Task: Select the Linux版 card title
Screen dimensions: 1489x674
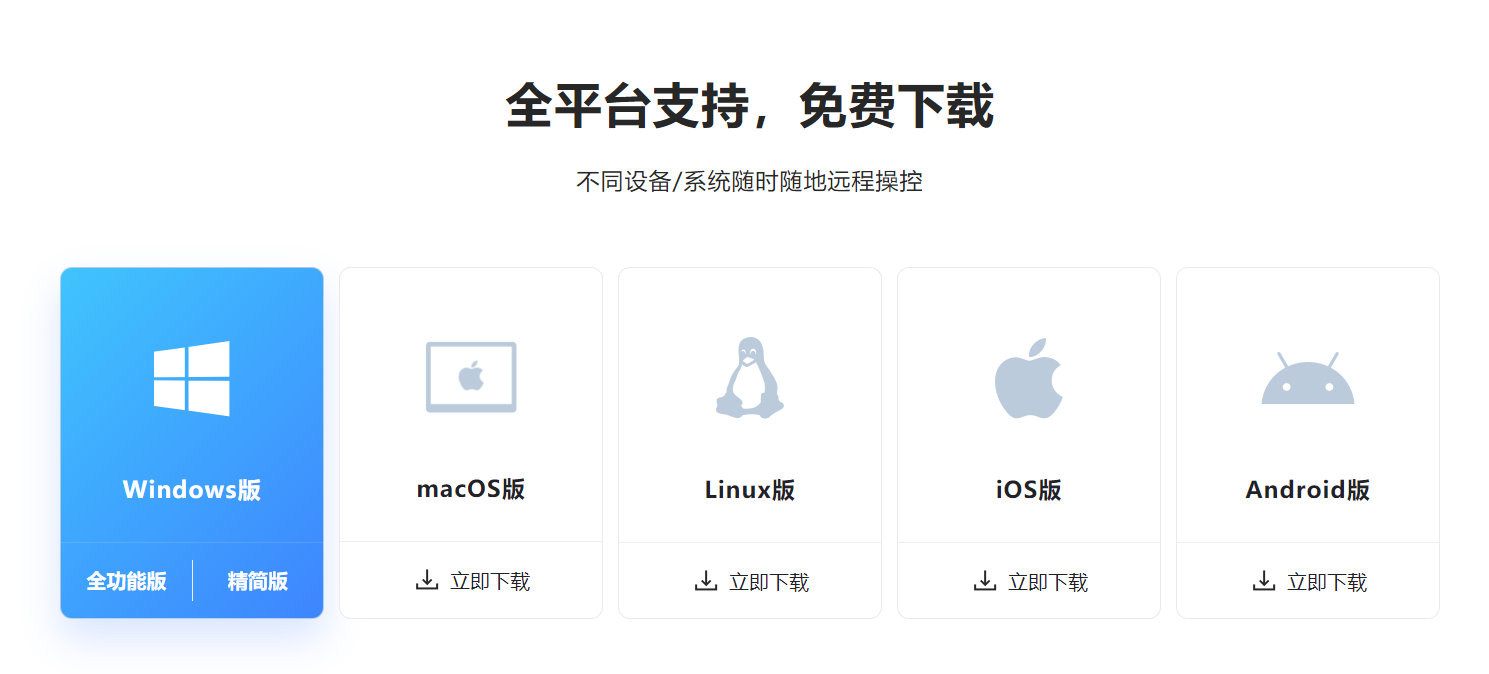Action: click(750, 490)
